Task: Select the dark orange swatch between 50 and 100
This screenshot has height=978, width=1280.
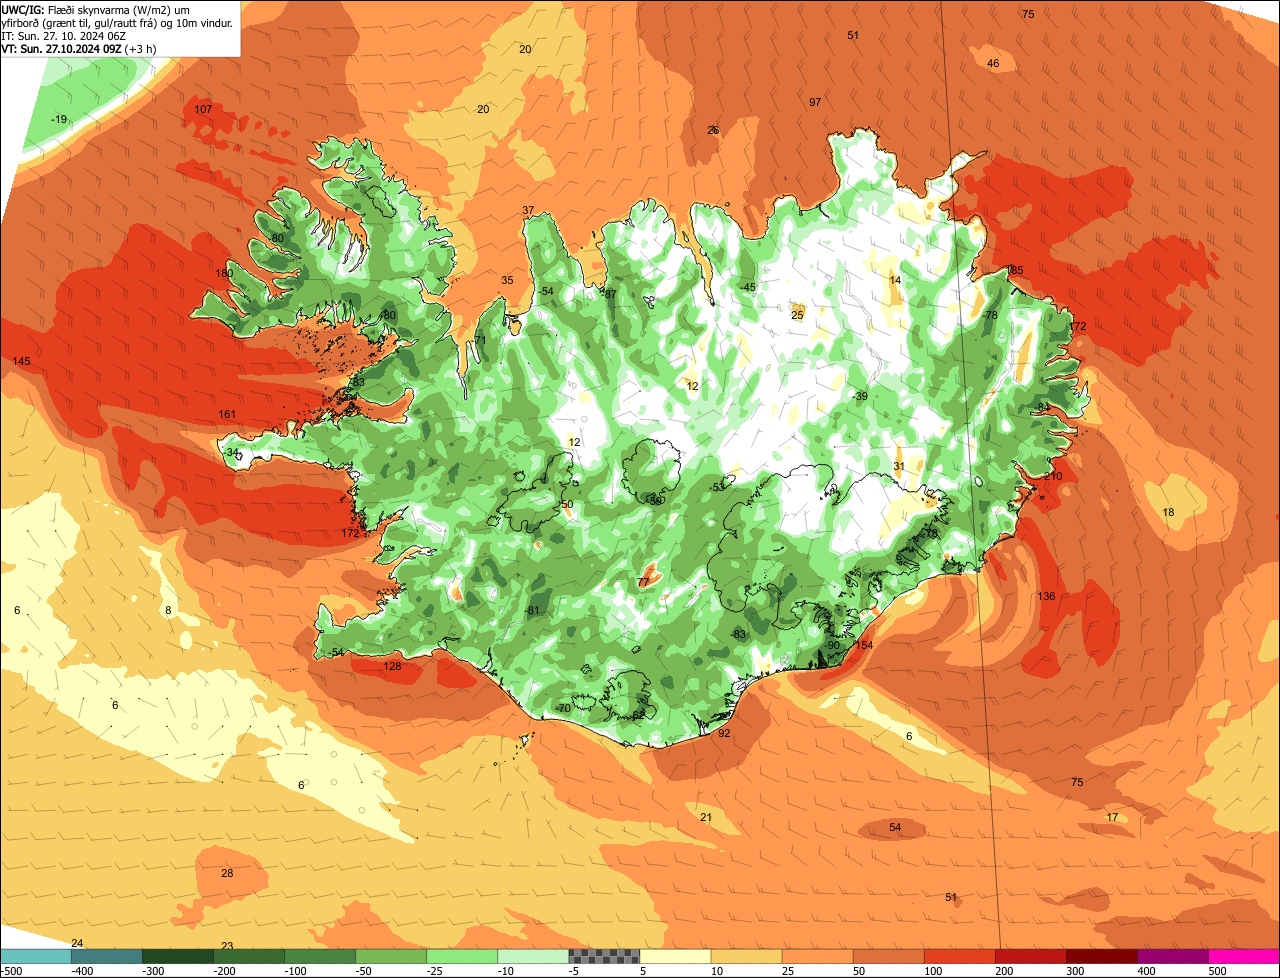Action: [x=888, y=956]
